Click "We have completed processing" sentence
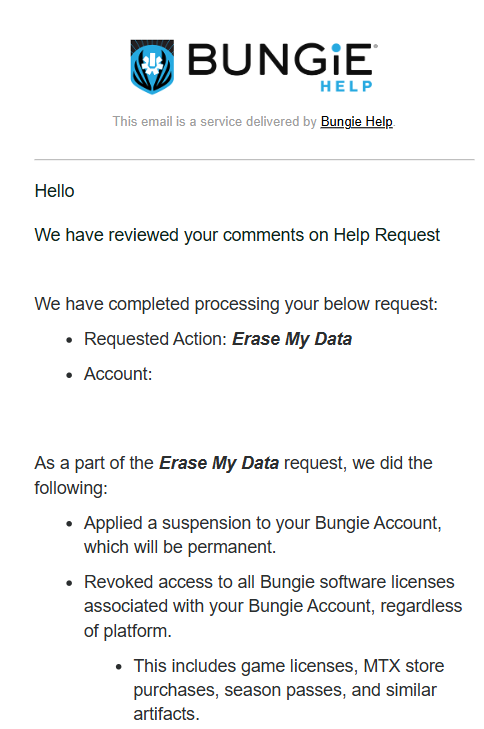The image size is (484, 729). pos(236,304)
